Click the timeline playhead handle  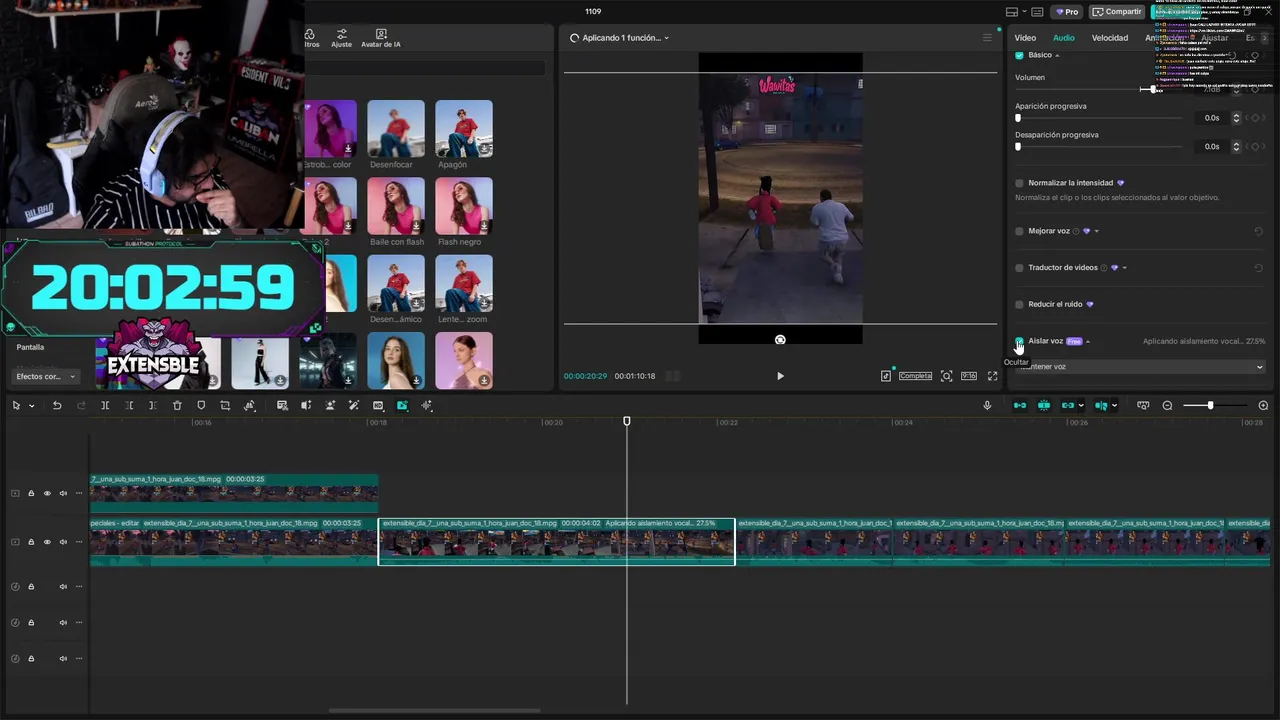627,421
